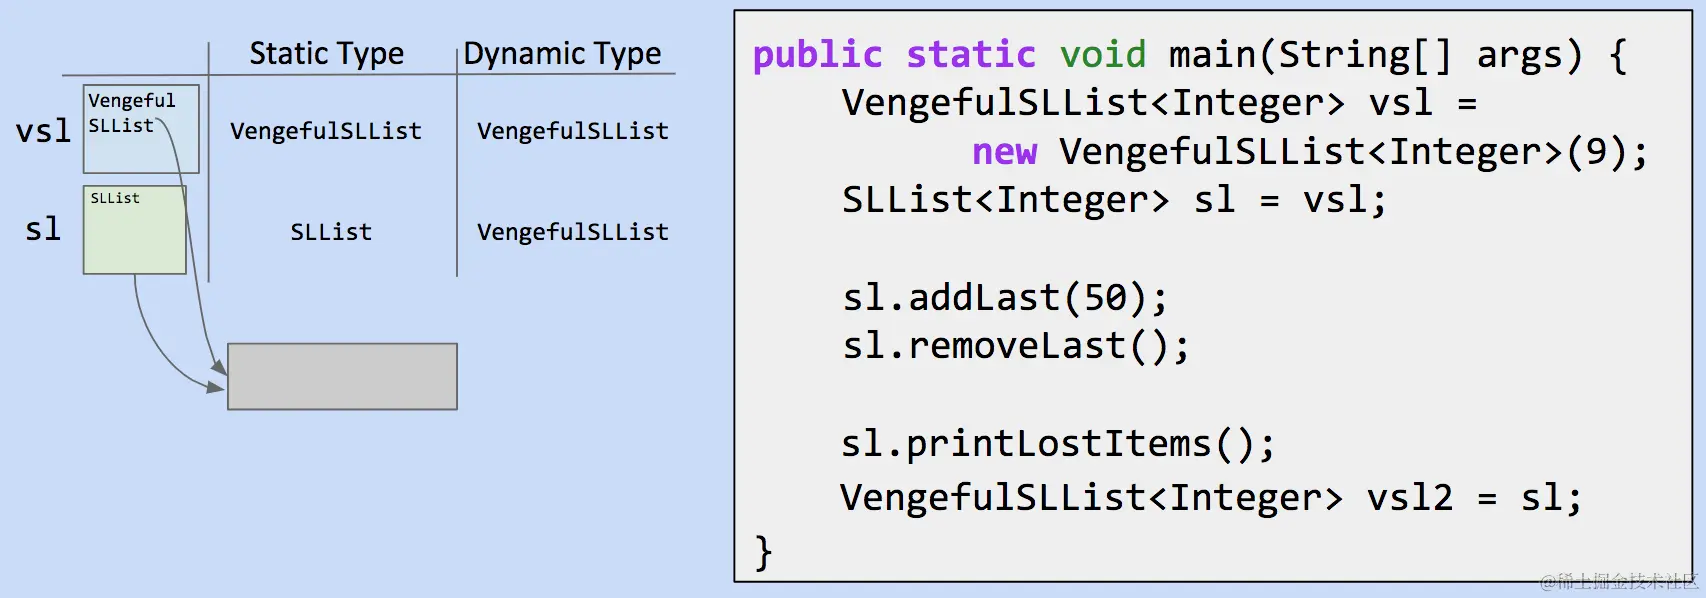The height and width of the screenshot is (598, 1706).
Task: Click the sl.printLostItems() statement
Action: [1059, 443]
